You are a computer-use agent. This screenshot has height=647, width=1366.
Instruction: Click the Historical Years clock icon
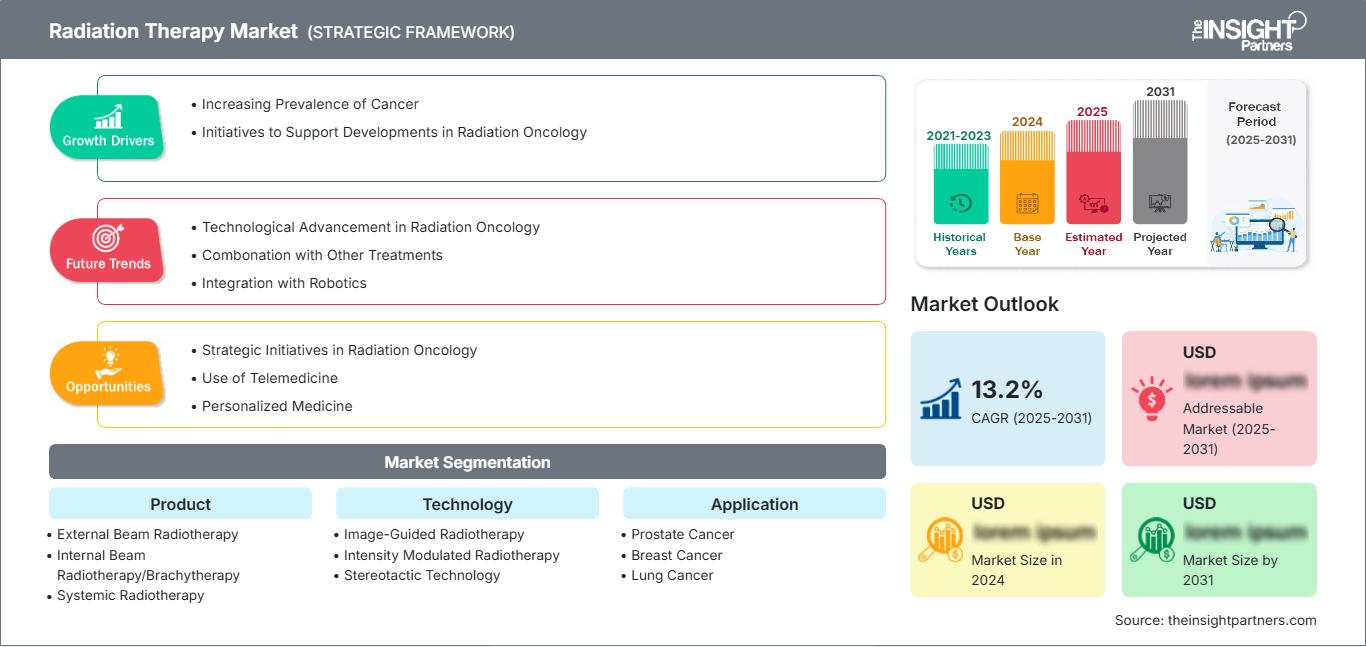(x=960, y=203)
